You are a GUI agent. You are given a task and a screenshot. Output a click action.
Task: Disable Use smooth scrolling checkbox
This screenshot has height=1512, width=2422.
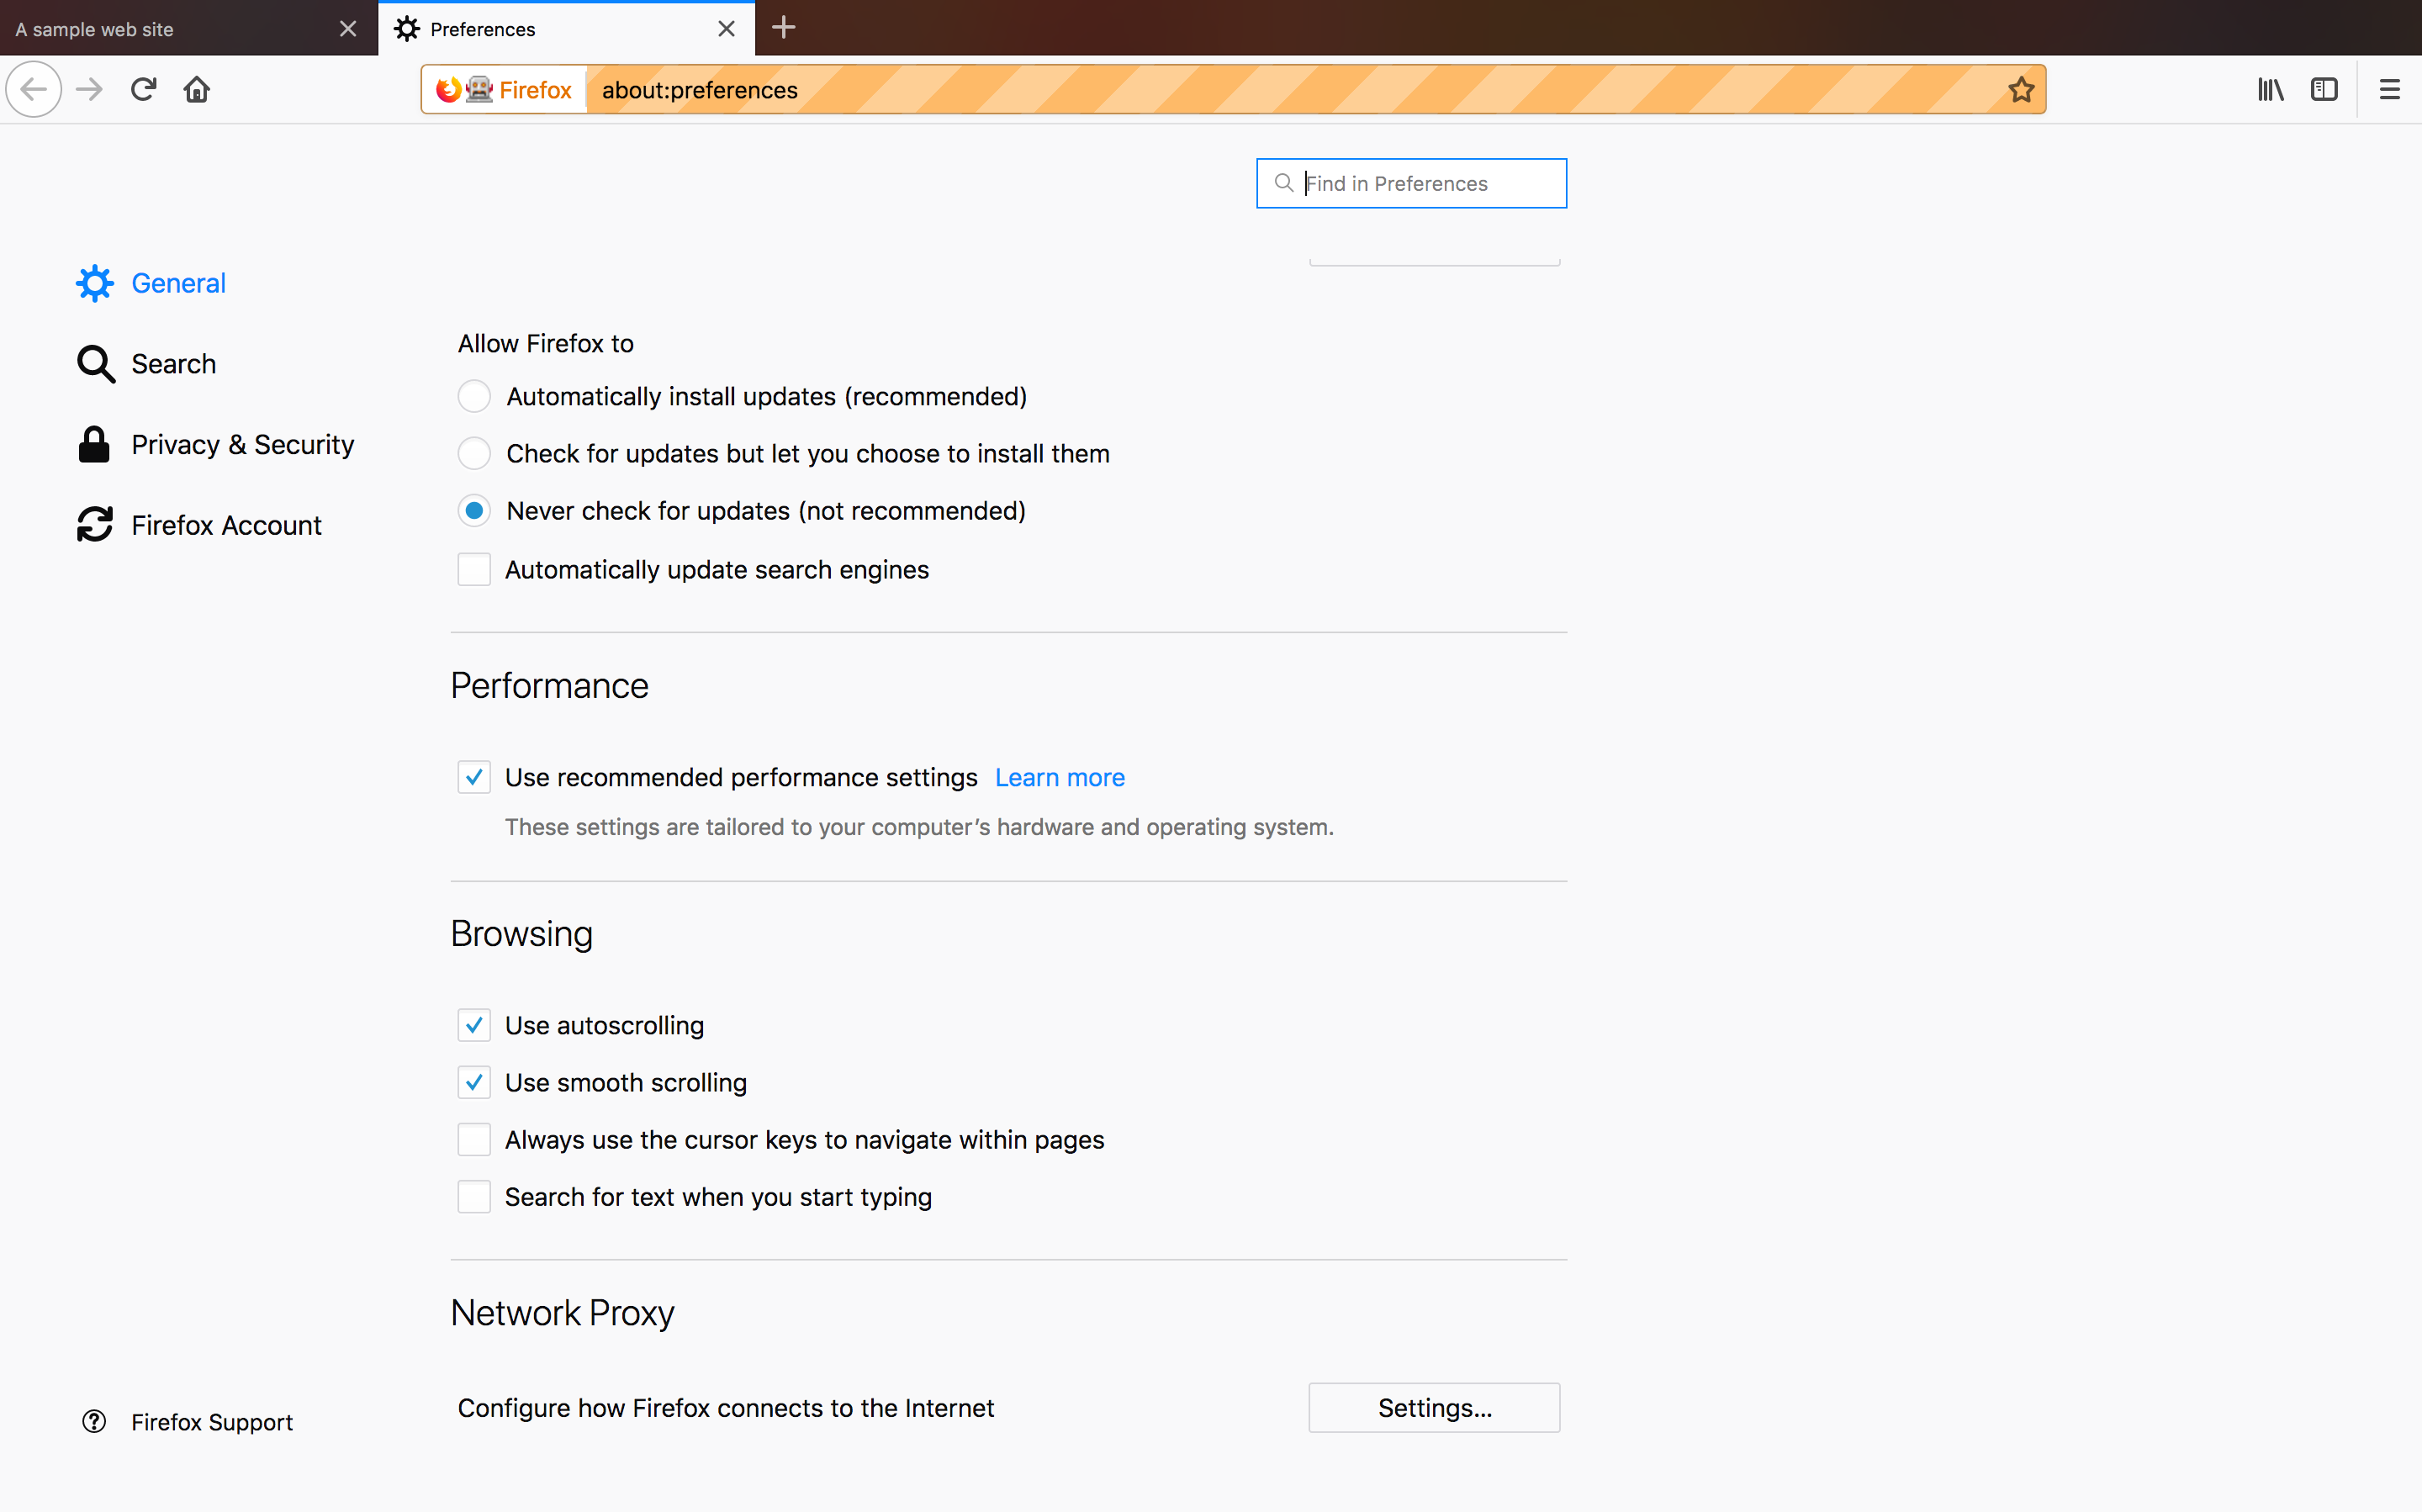coord(474,1083)
